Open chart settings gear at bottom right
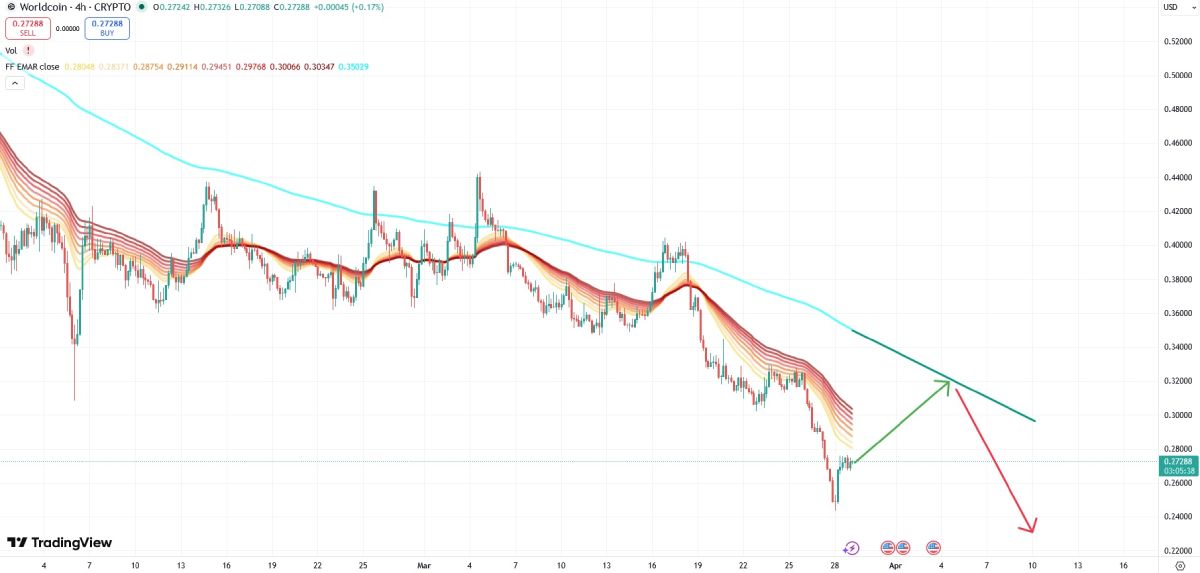This screenshot has width=1200, height=573. pos(1180,565)
